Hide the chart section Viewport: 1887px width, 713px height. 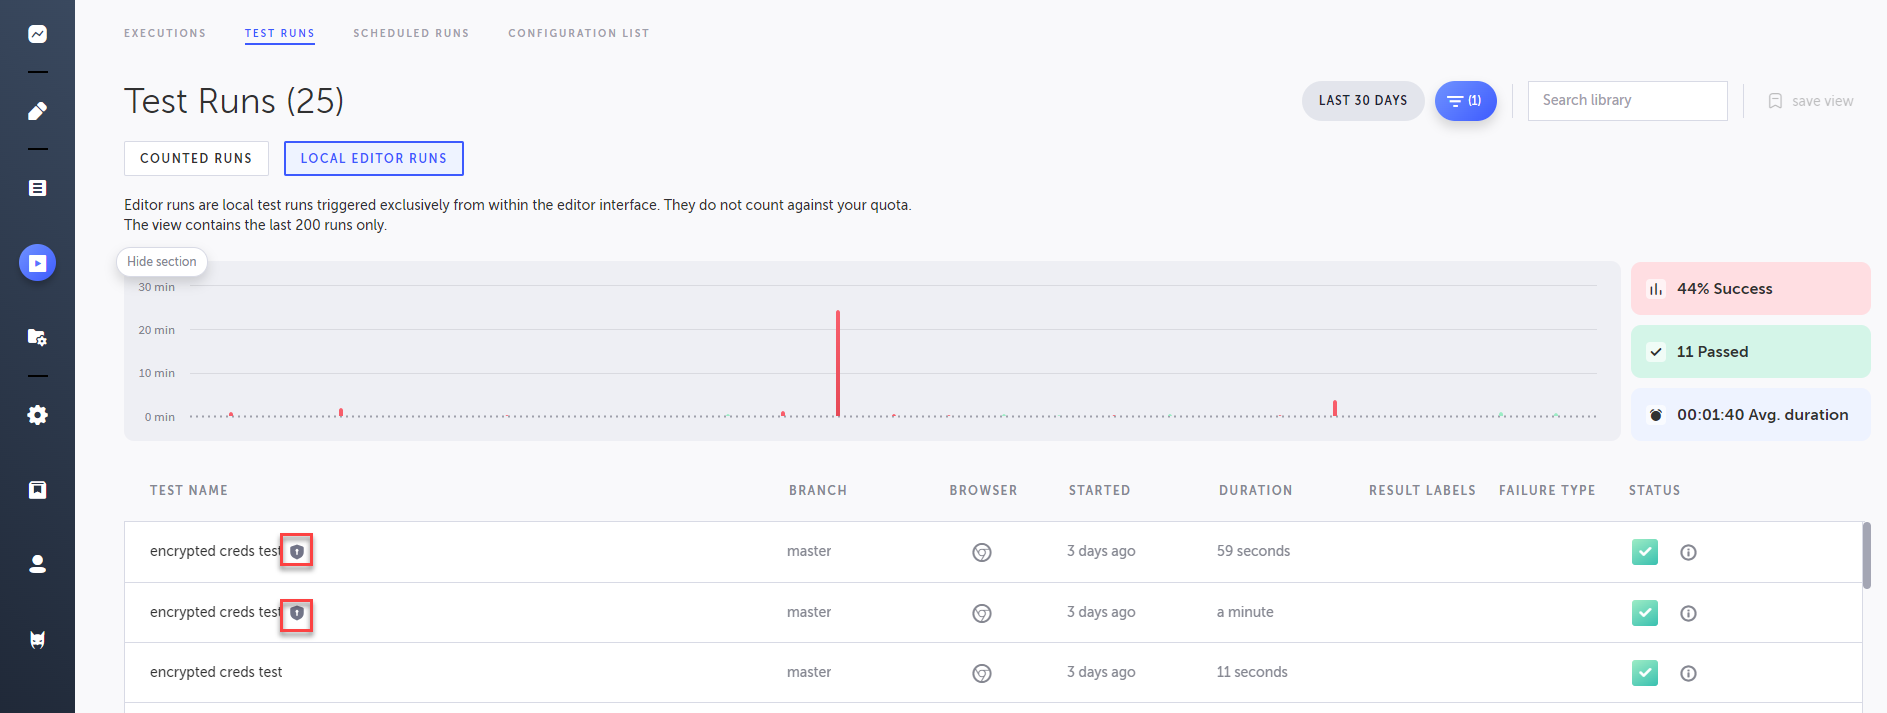[162, 262]
